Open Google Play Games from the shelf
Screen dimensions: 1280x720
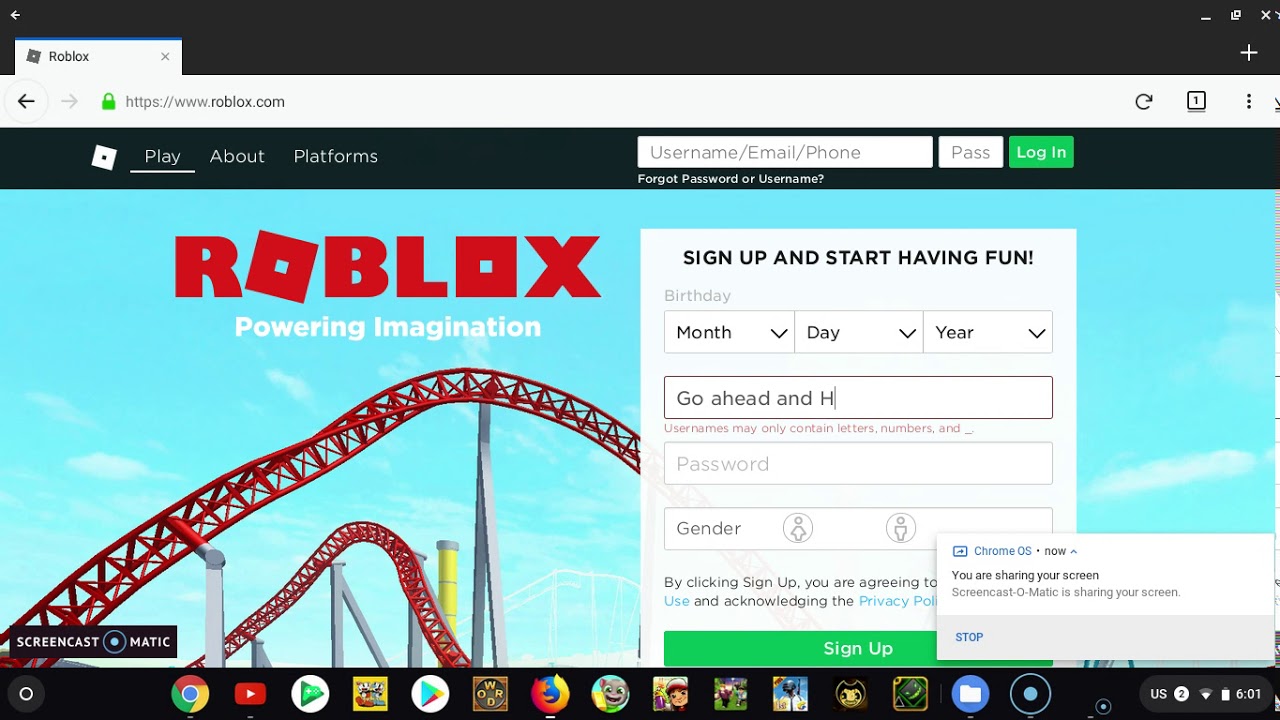tap(310, 694)
